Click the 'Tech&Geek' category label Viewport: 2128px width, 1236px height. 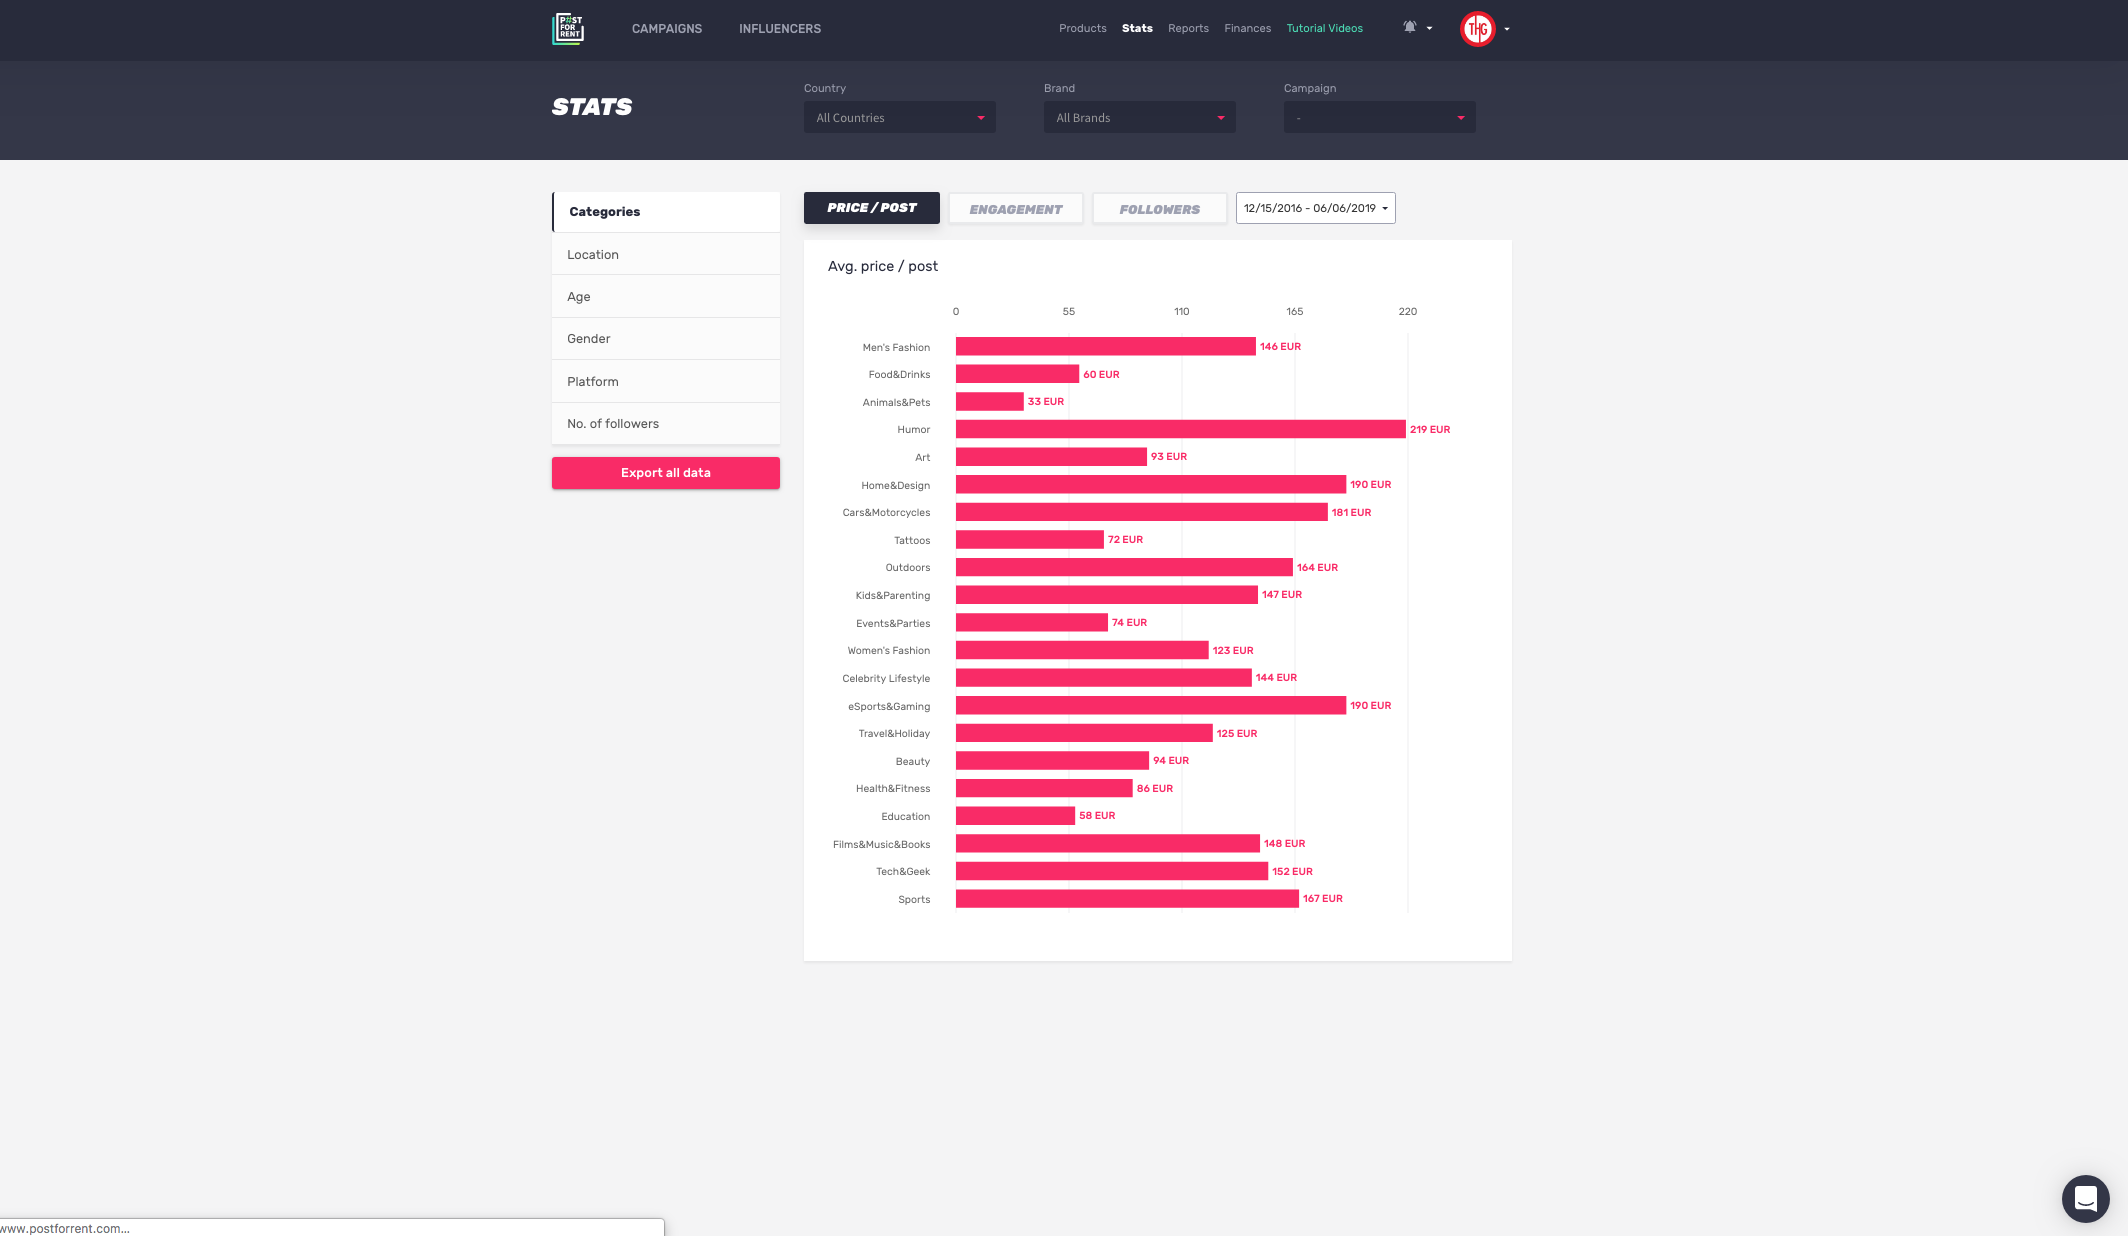903,872
